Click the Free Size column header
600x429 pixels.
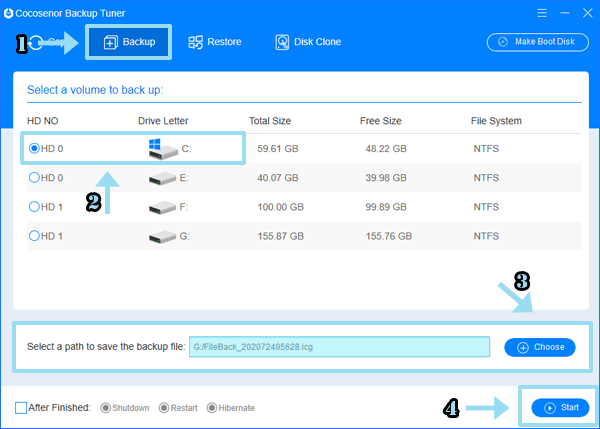[x=381, y=121]
